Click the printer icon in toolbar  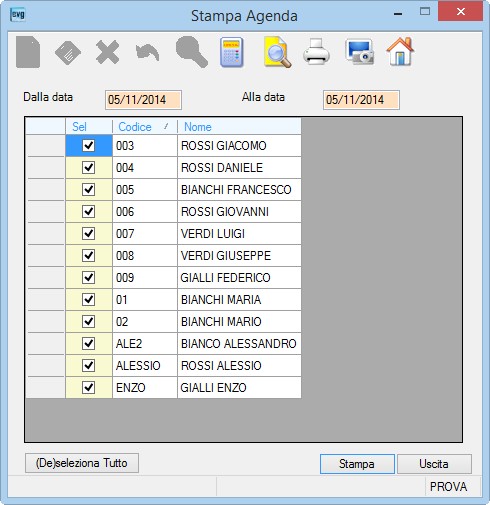316,52
